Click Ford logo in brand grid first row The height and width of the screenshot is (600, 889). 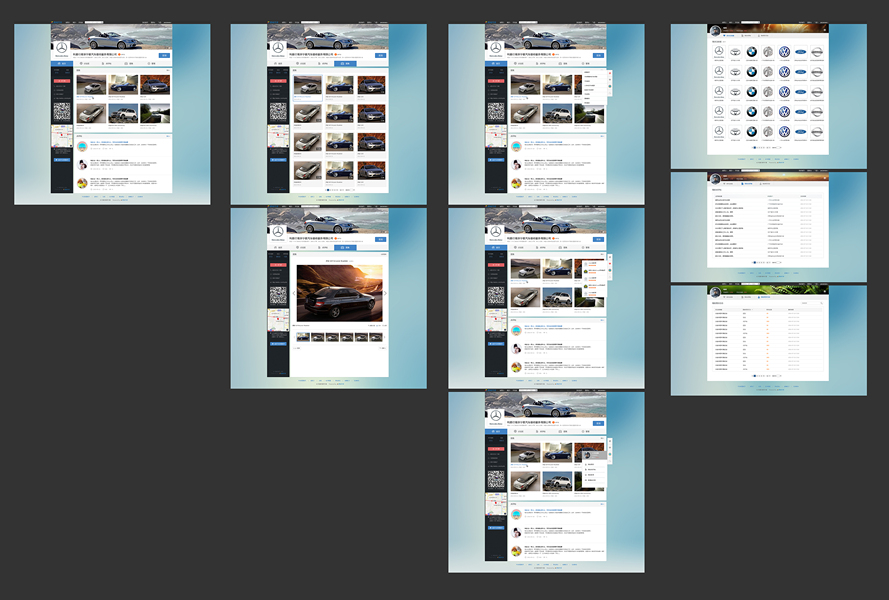(x=800, y=52)
